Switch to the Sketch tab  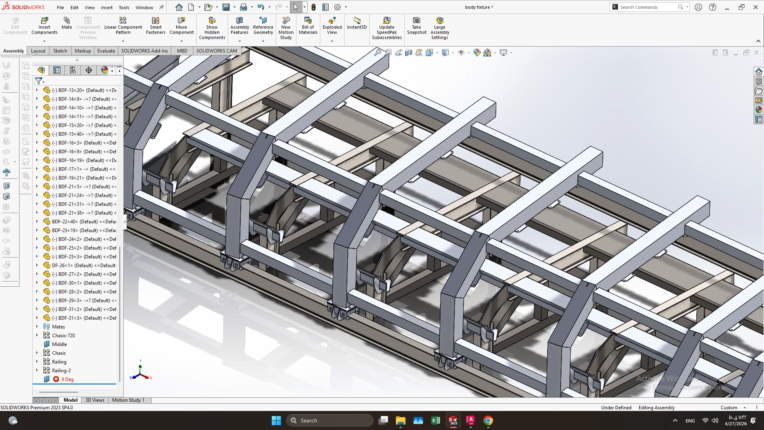click(x=60, y=51)
